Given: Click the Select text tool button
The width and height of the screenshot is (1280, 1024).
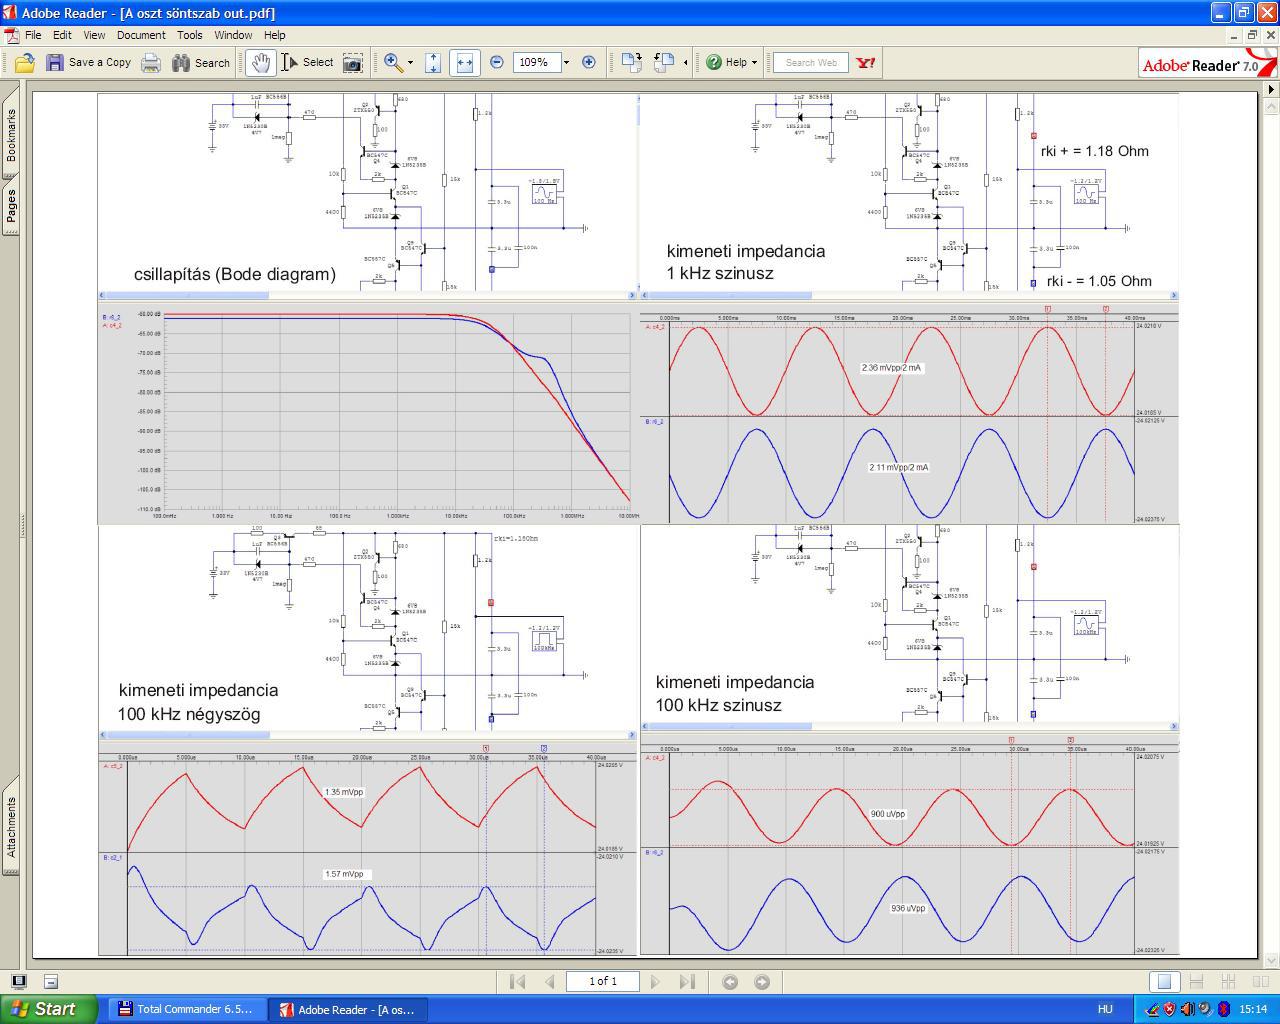Looking at the screenshot, I should (x=307, y=63).
